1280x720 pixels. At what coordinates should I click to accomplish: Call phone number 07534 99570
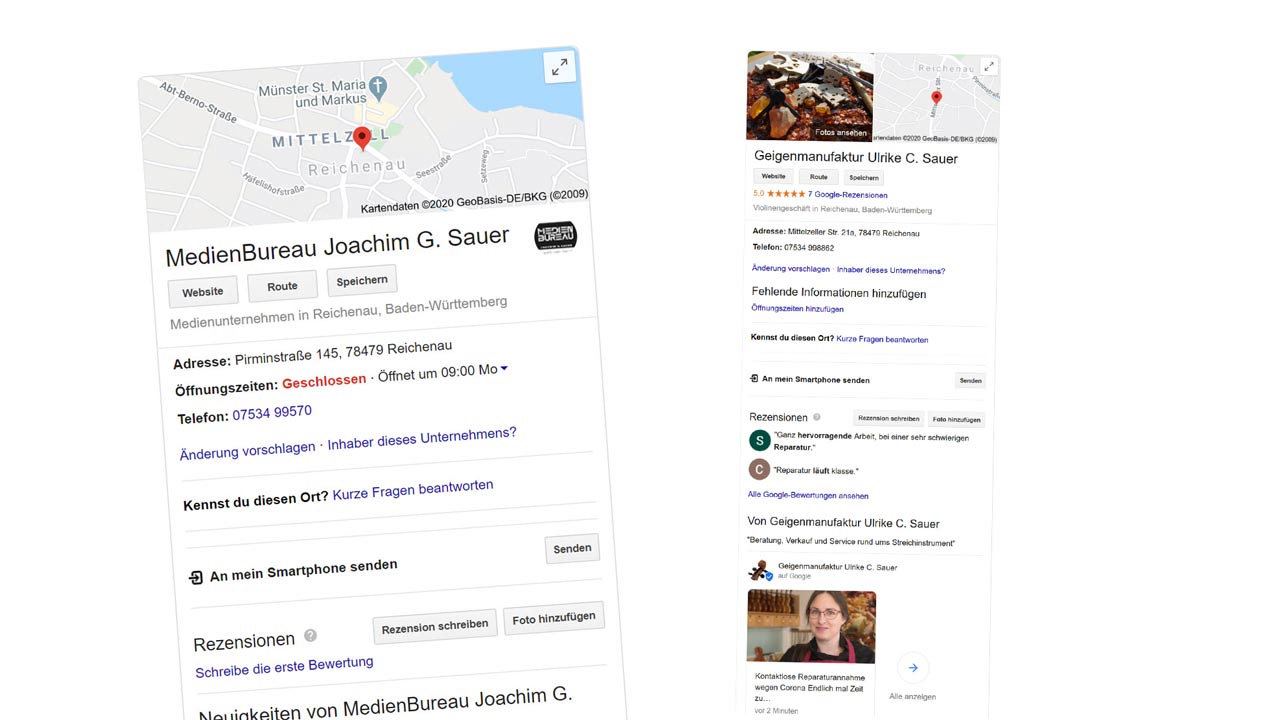click(272, 412)
